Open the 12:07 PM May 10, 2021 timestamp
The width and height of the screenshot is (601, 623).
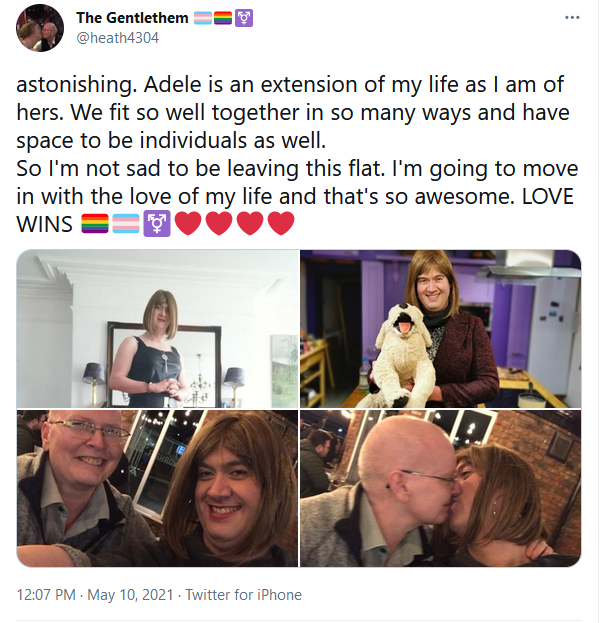pyautogui.click(x=95, y=595)
